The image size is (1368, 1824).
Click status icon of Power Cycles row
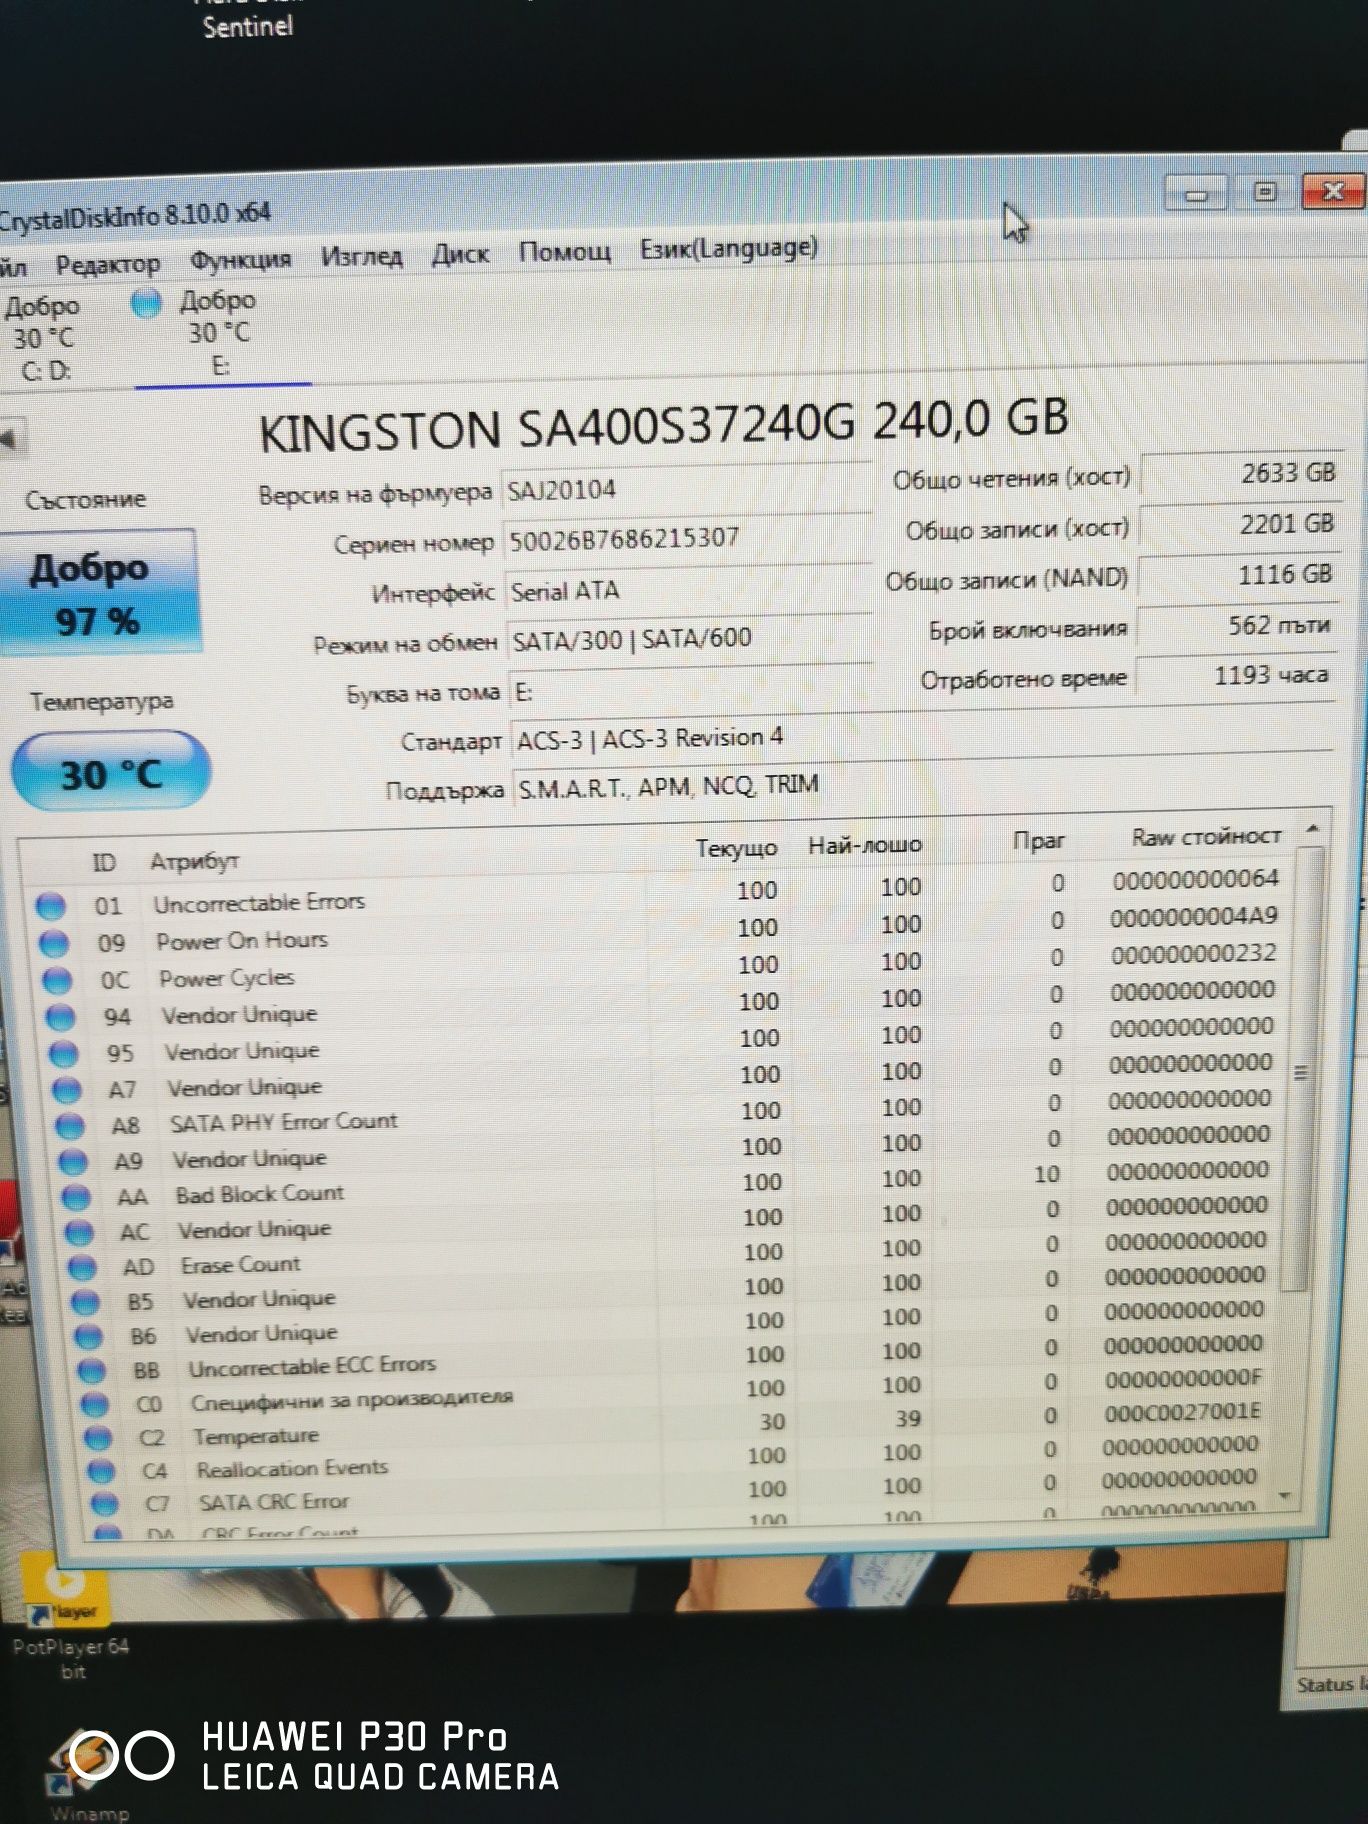tap(56, 980)
